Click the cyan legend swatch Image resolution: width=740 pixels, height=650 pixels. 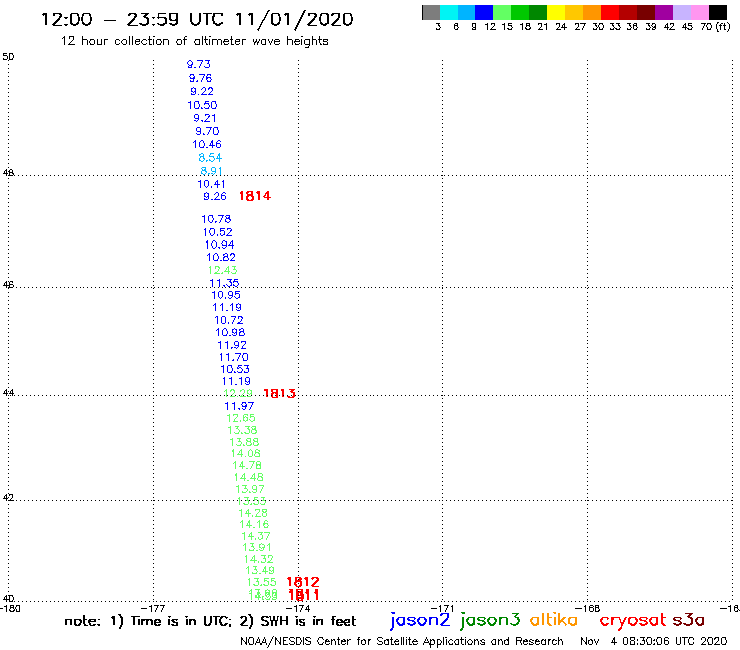[449, 12]
